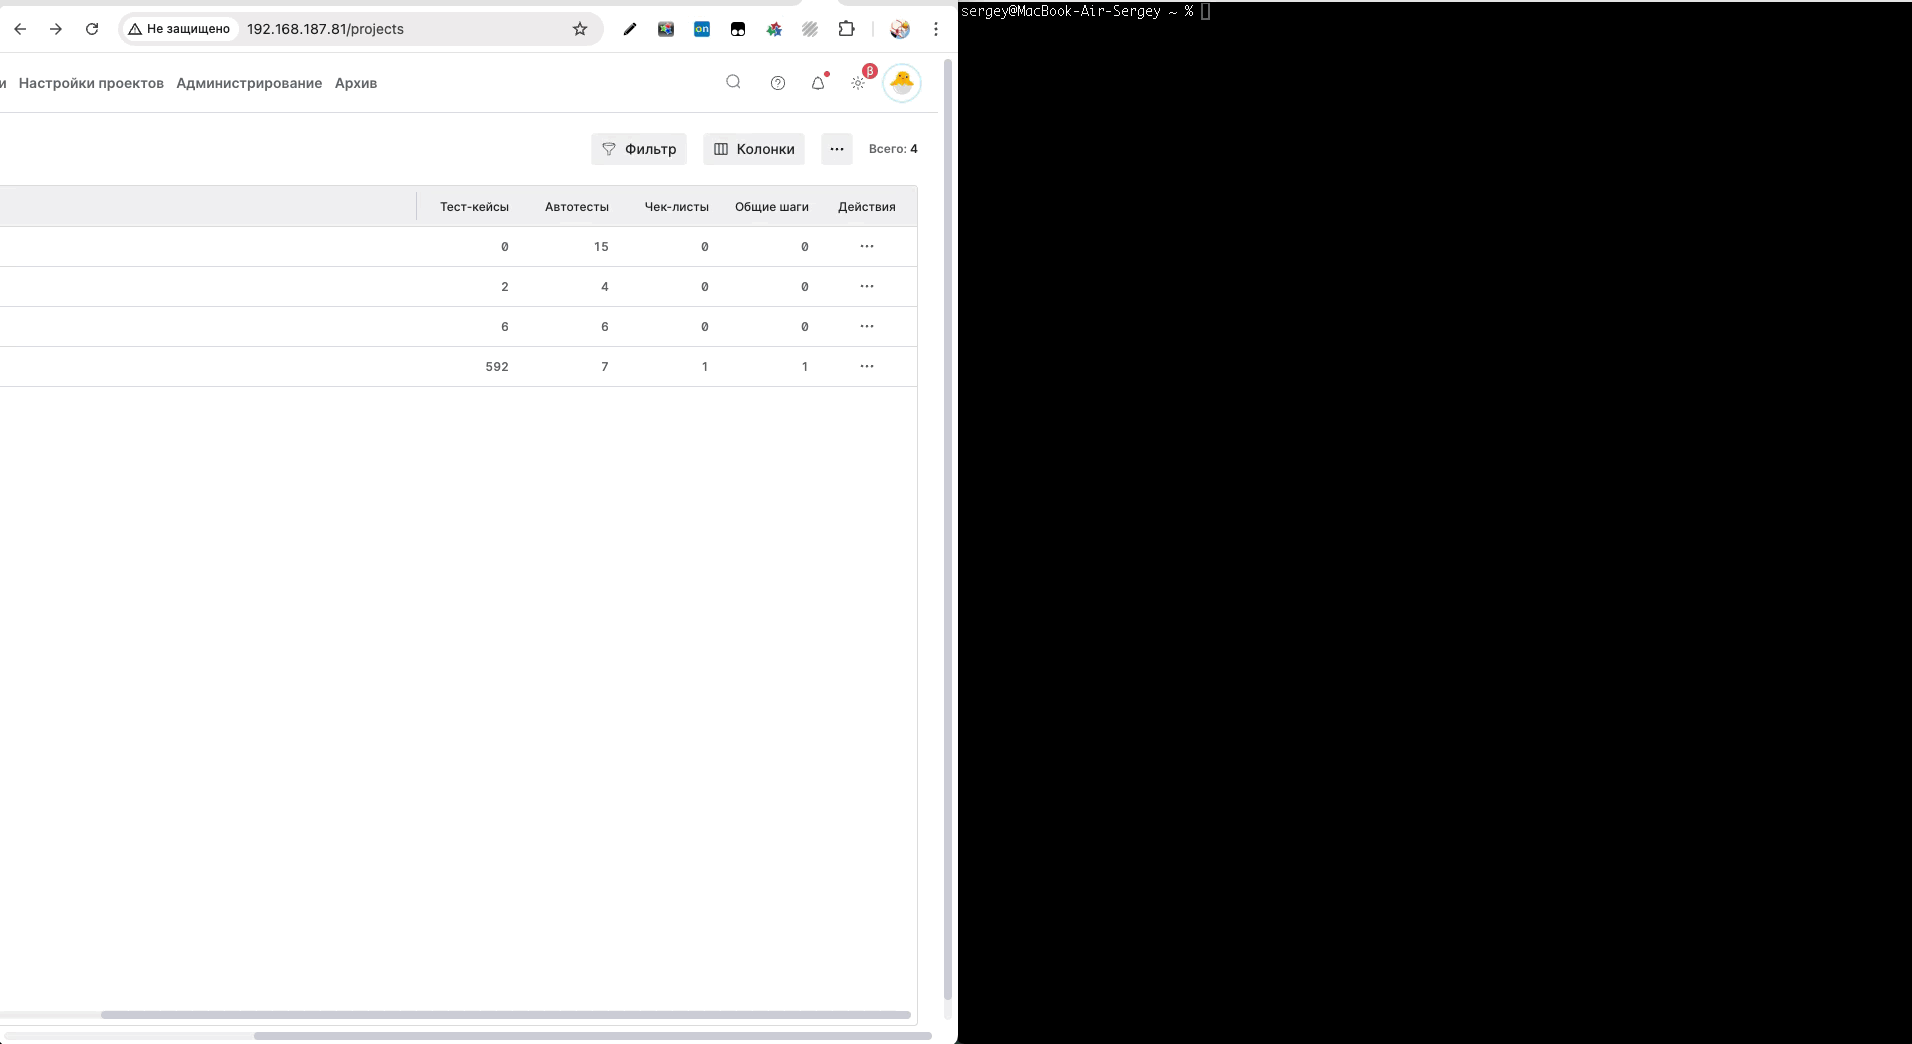Open Настройки проектов menu item
Viewport: 1912px width, 1044px height.
click(91, 83)
